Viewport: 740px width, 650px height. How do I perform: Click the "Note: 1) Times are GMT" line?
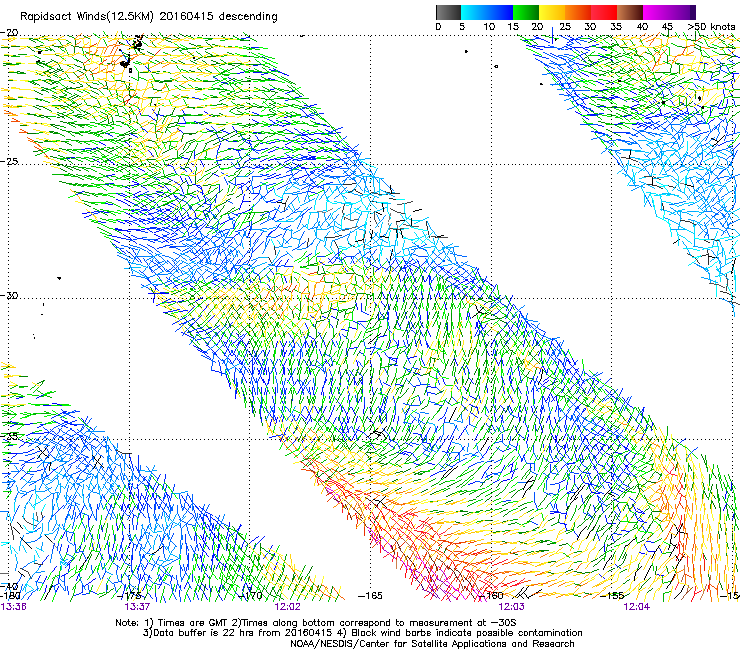coord(315,623)
